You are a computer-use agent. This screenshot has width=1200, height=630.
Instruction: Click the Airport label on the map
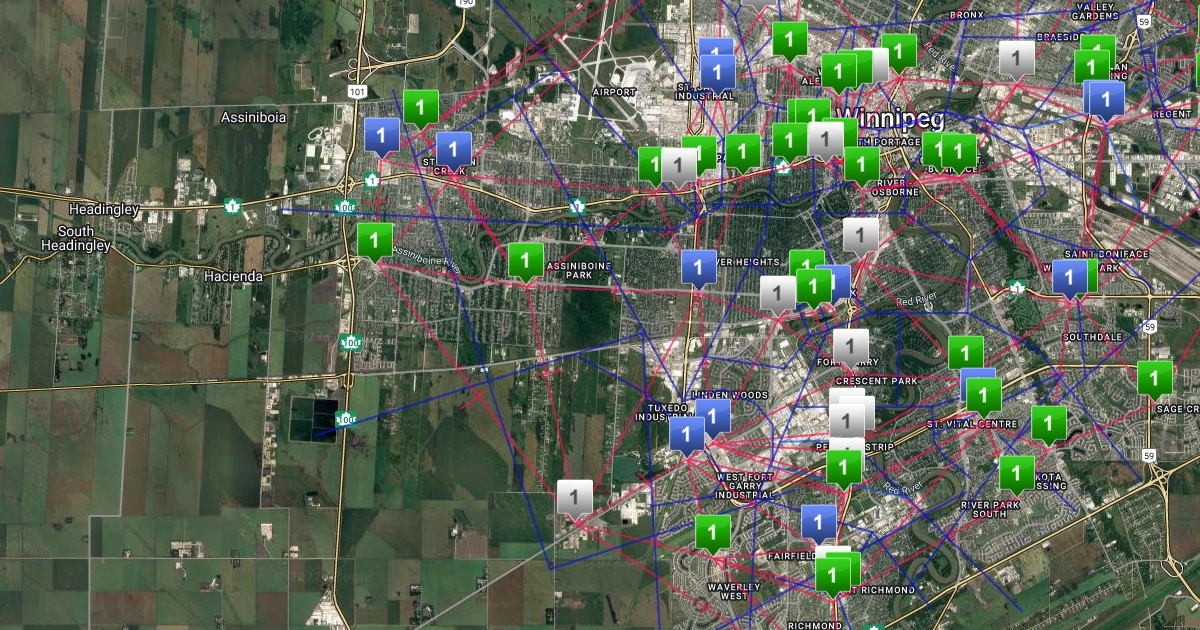tap(614, 91)
